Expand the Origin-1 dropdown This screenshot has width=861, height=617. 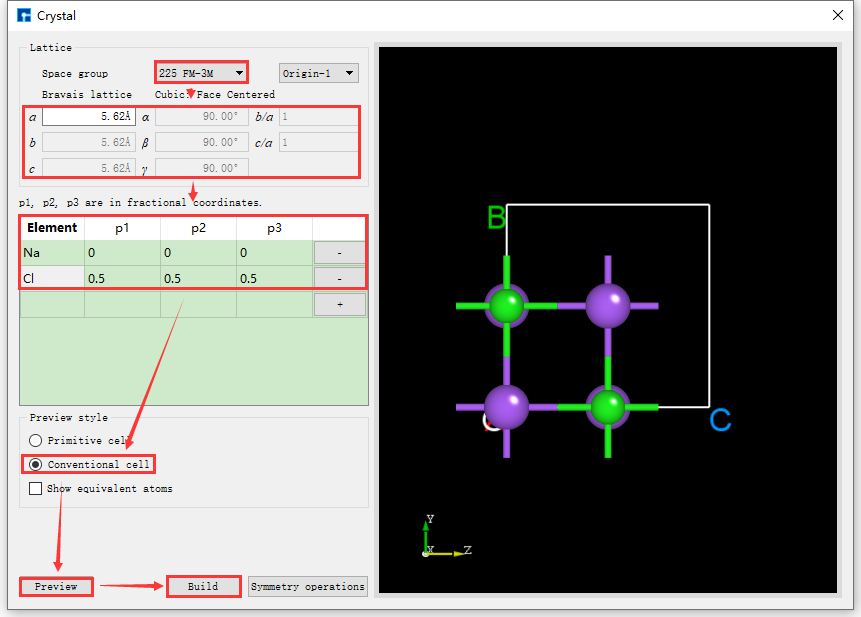click(318, 73)
